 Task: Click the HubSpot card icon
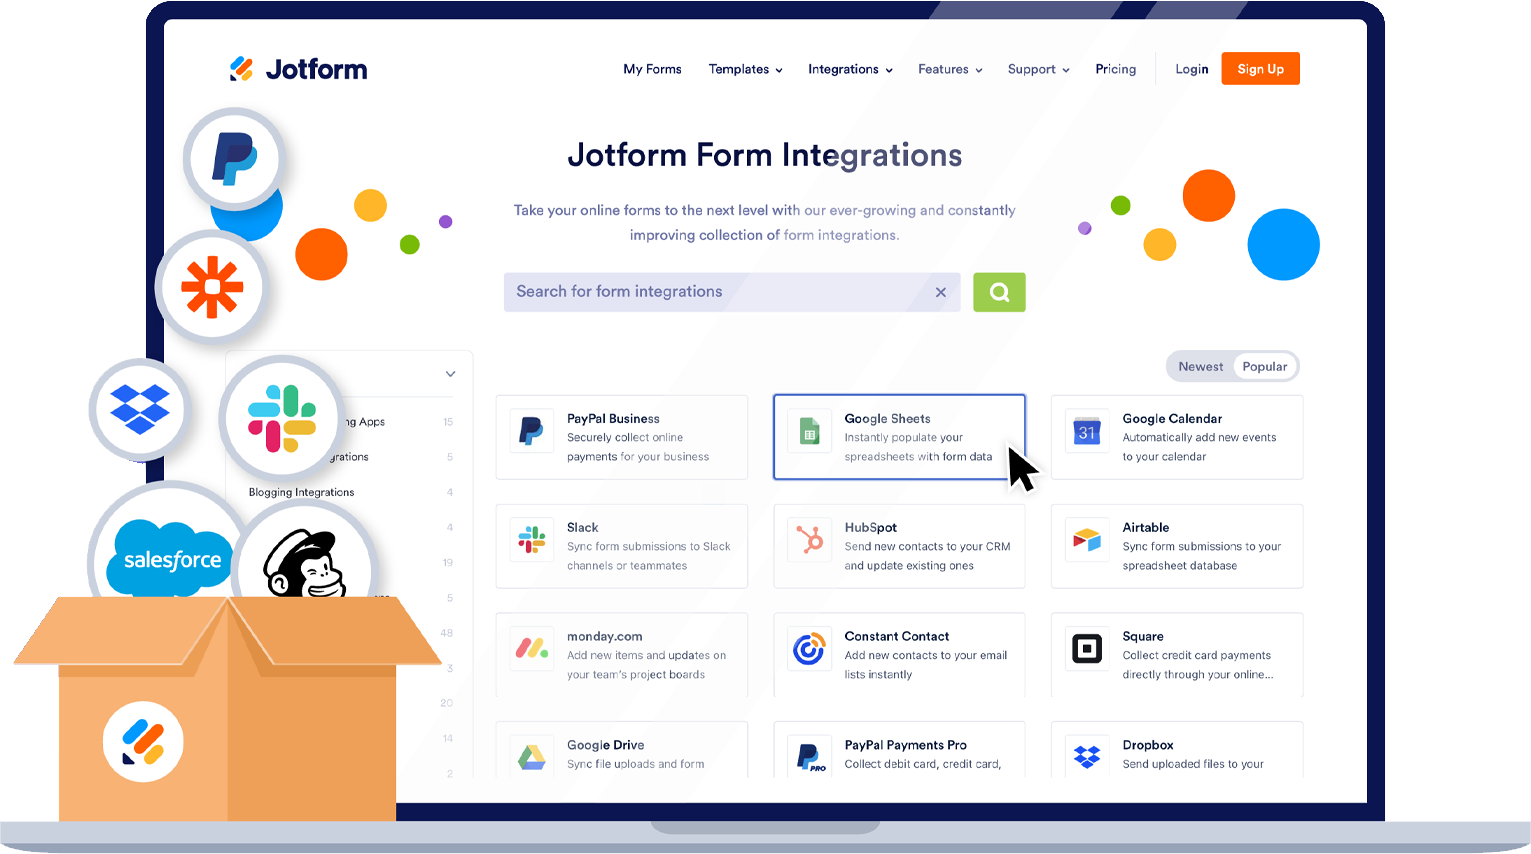[x=809, y=540]
